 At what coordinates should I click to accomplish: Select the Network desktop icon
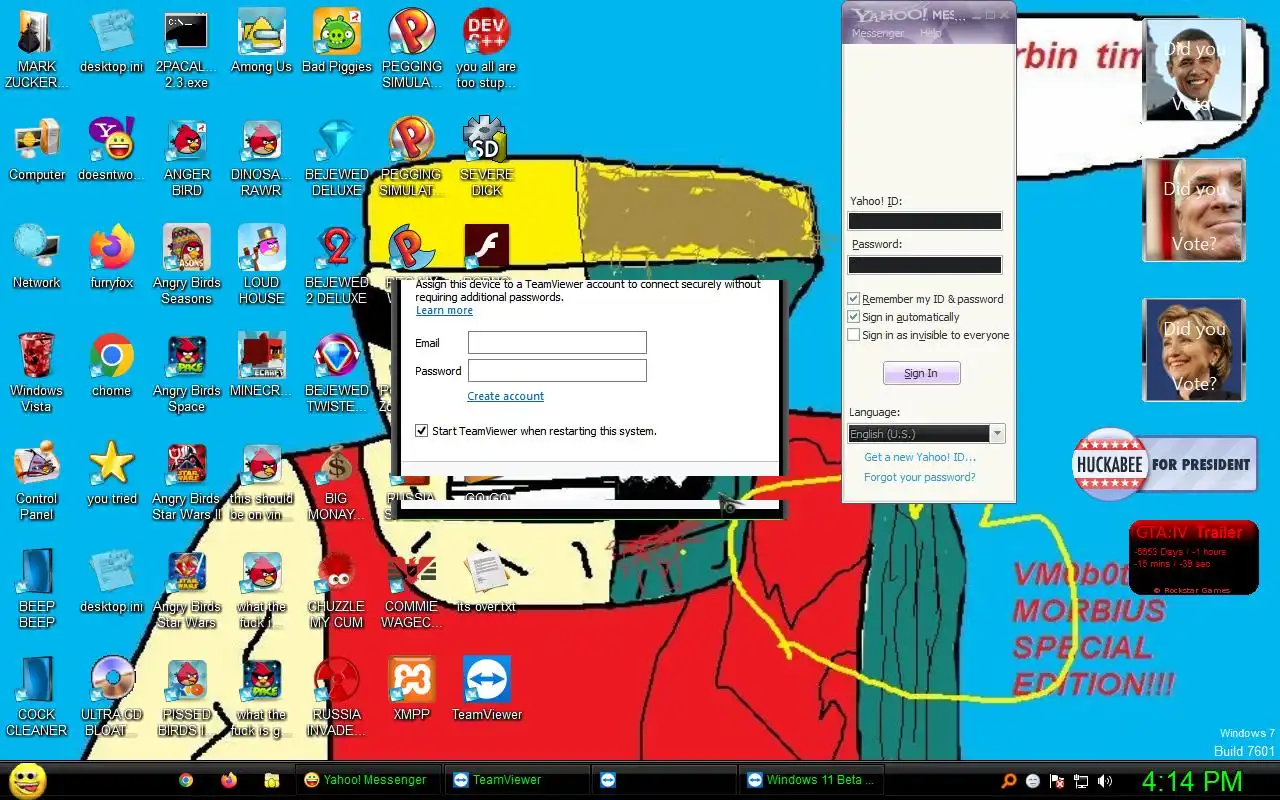(37, 258)
